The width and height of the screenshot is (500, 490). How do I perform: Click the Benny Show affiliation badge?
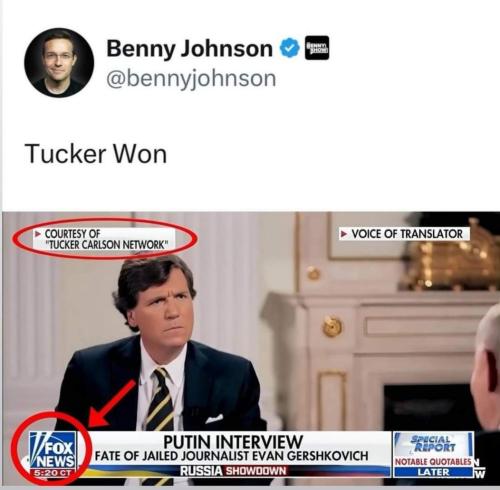click(317, 48)
